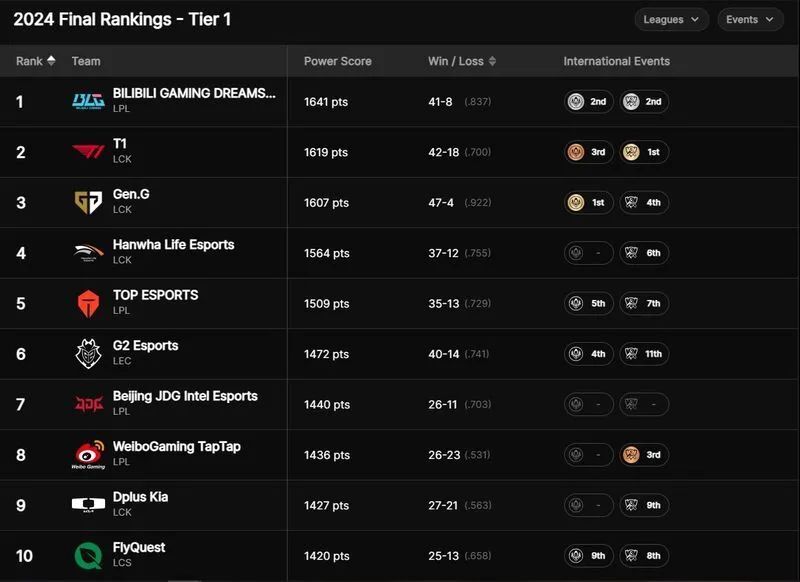Click the Hanwha Life Esports logo
800x582 pixels.
tap(88, 252)
